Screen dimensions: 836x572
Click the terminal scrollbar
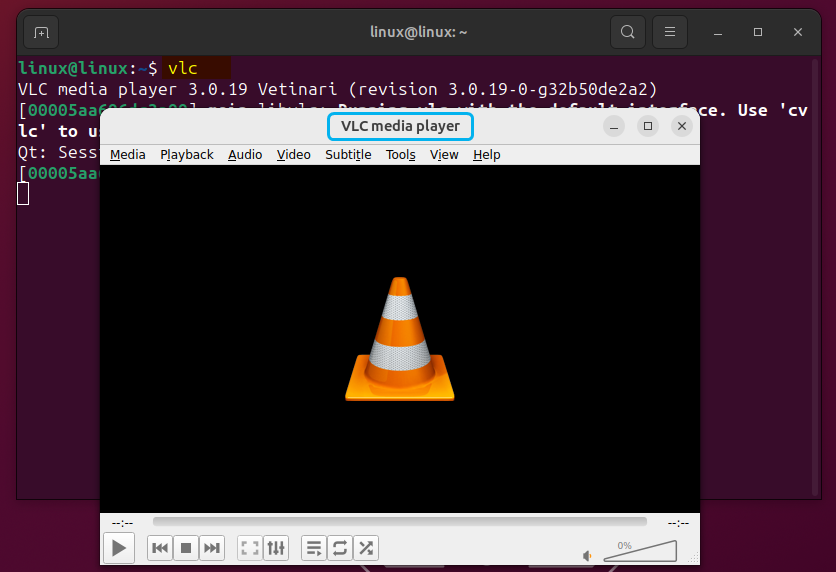pyautogui.click(x=815, y=277)
